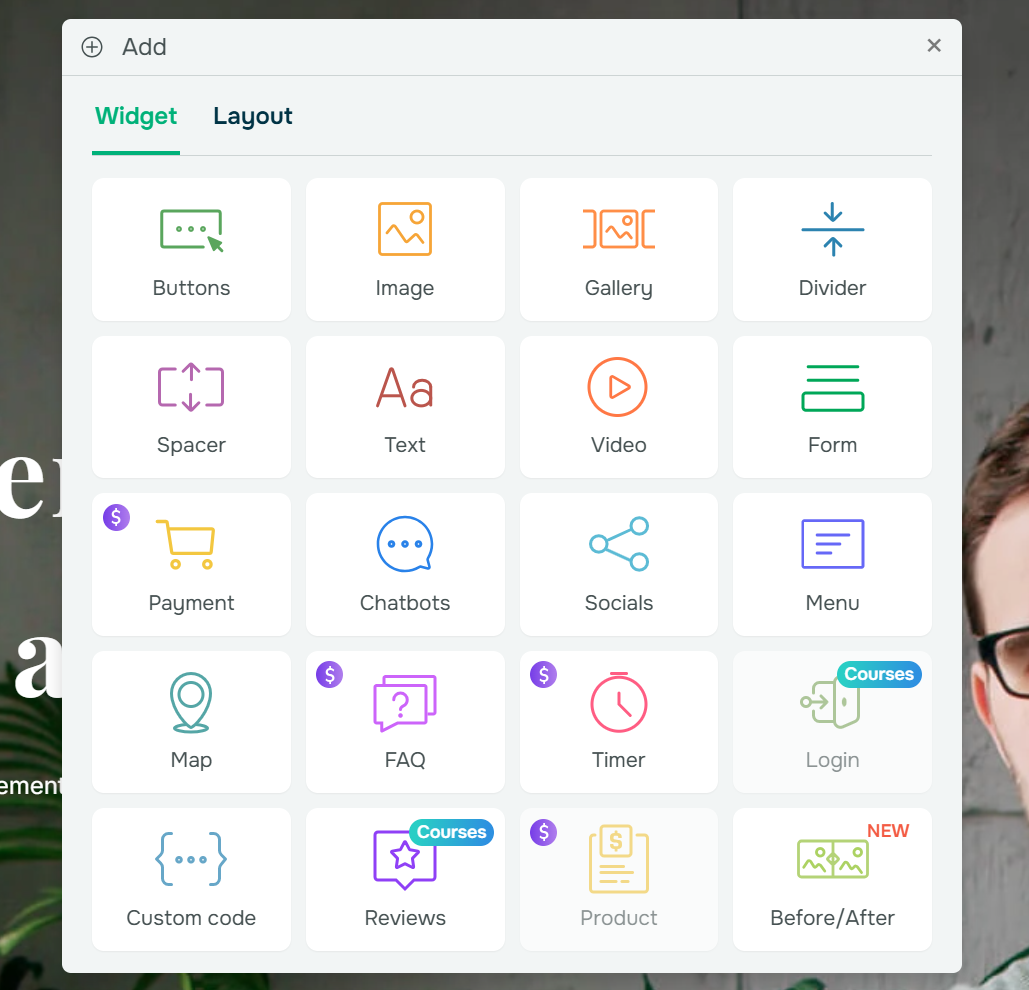Screen dimensions: 1029x990
Task: Insert a Form widget
Action: click(832, 407)
